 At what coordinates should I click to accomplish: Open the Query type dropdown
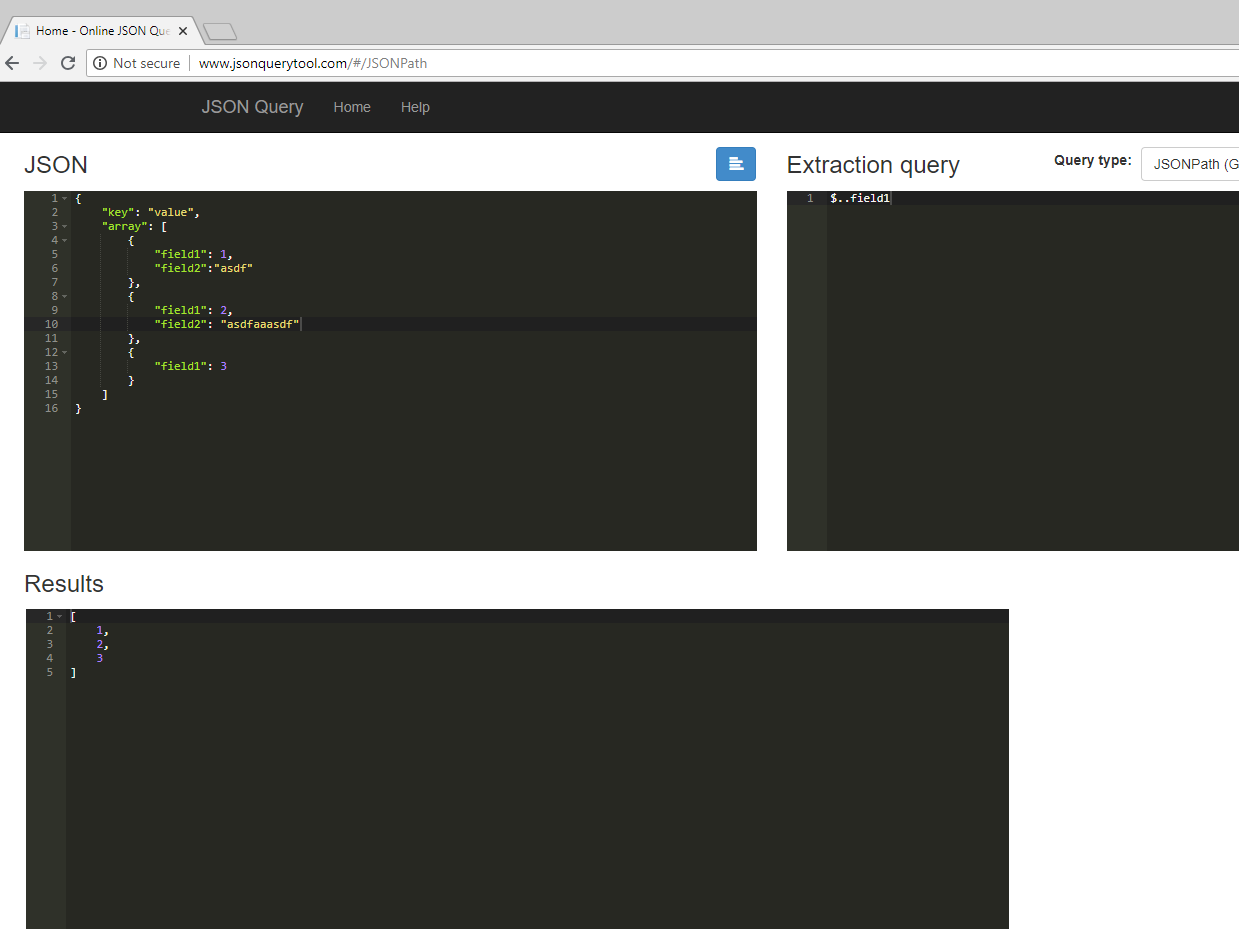click(x=1190, y=164)
